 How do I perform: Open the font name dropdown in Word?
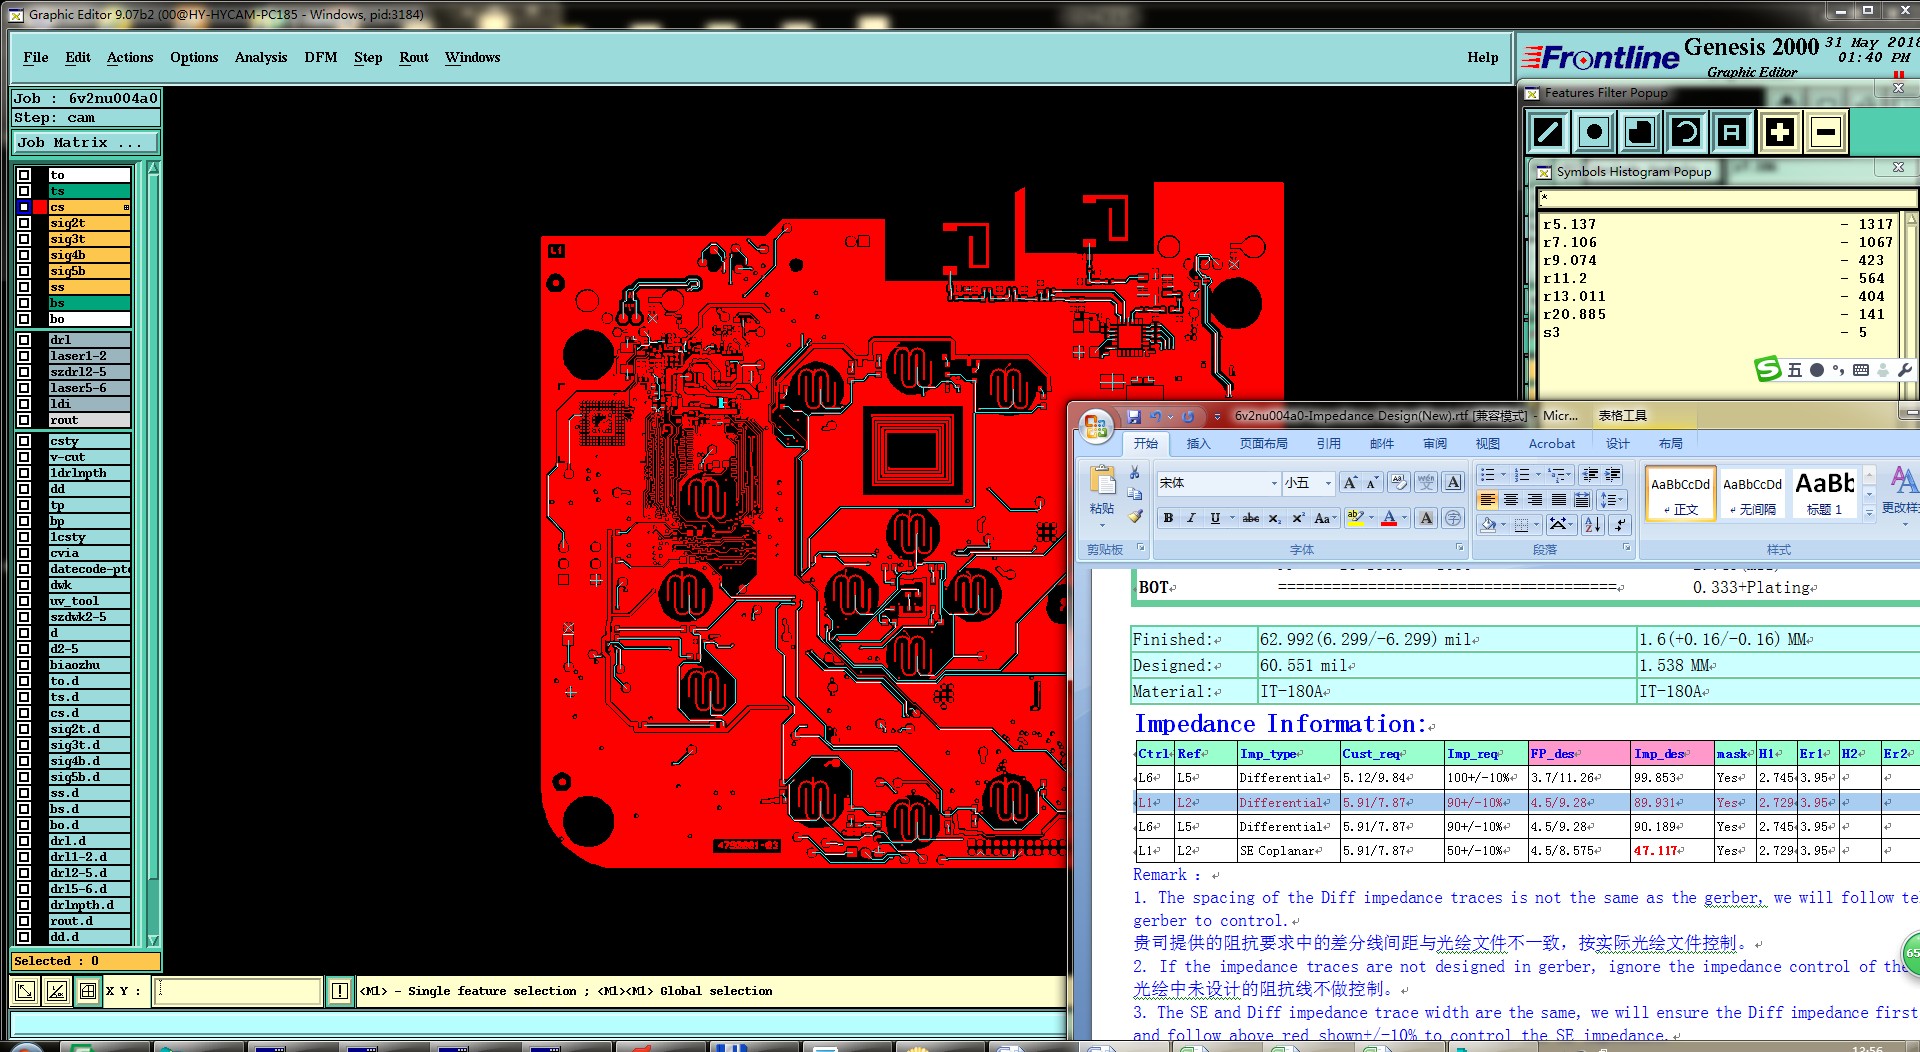coord(1274,483)
